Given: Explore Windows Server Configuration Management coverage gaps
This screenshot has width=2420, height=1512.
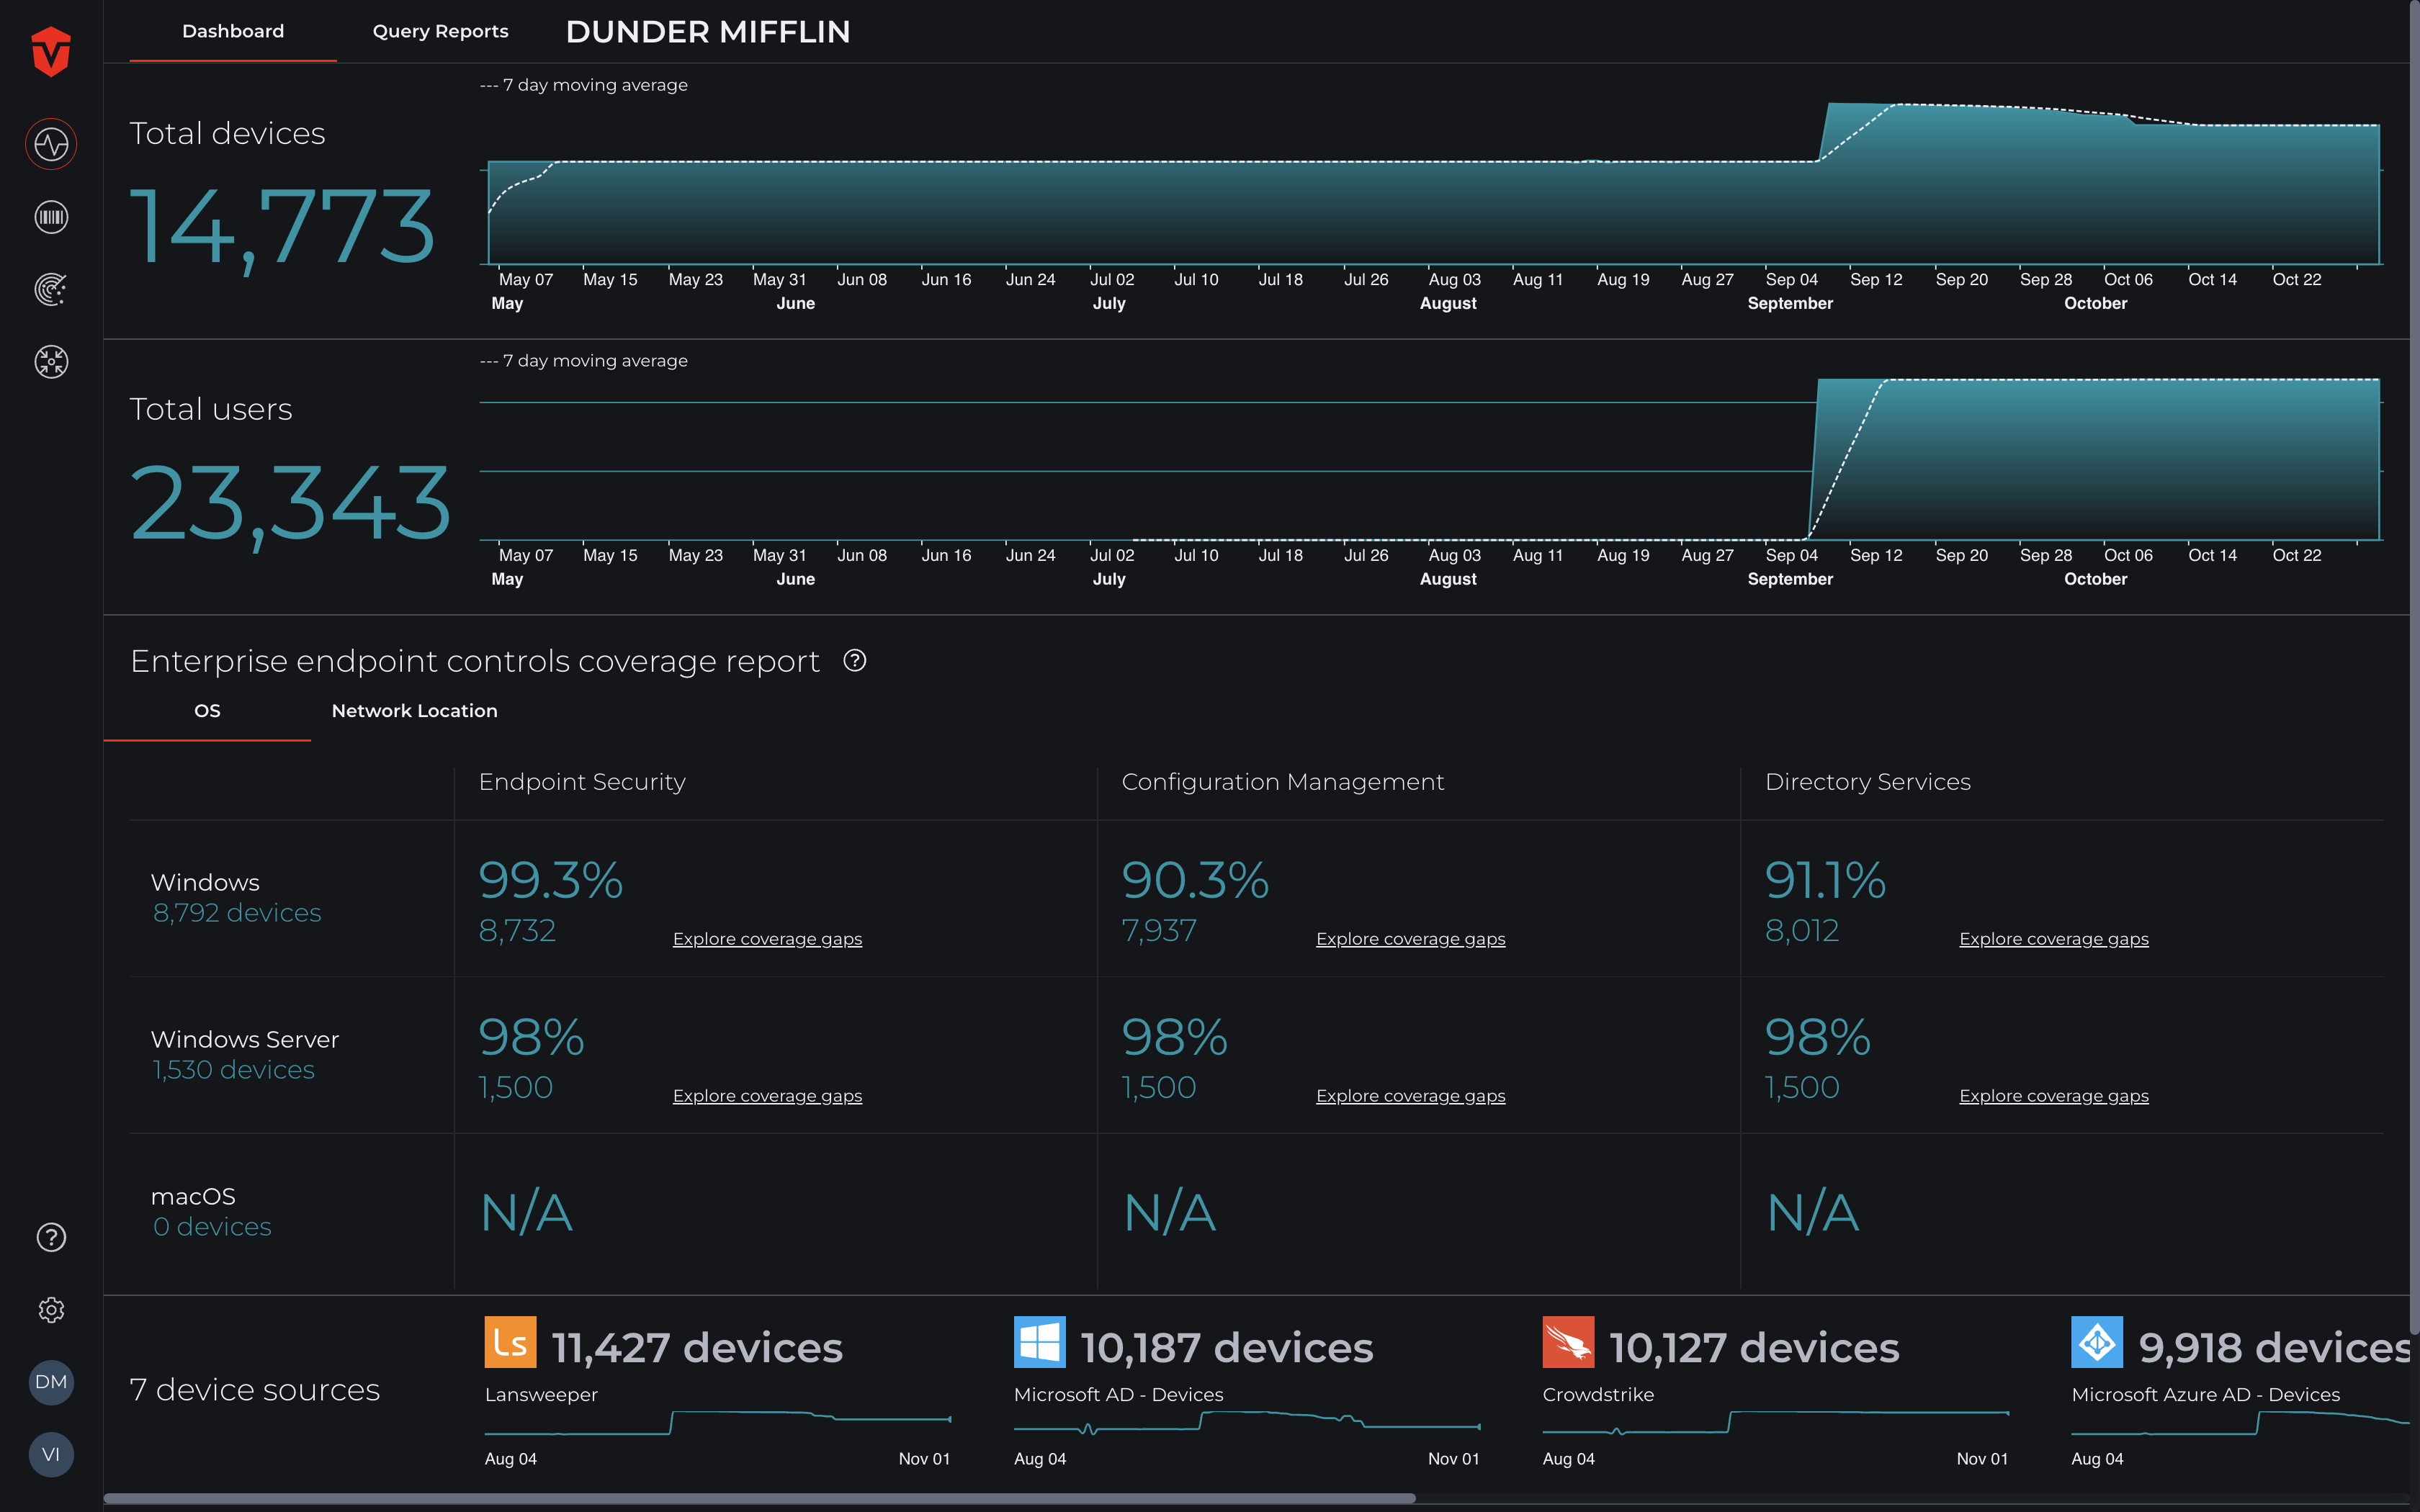Looking at the screenshot, I should point(1410,1096).
